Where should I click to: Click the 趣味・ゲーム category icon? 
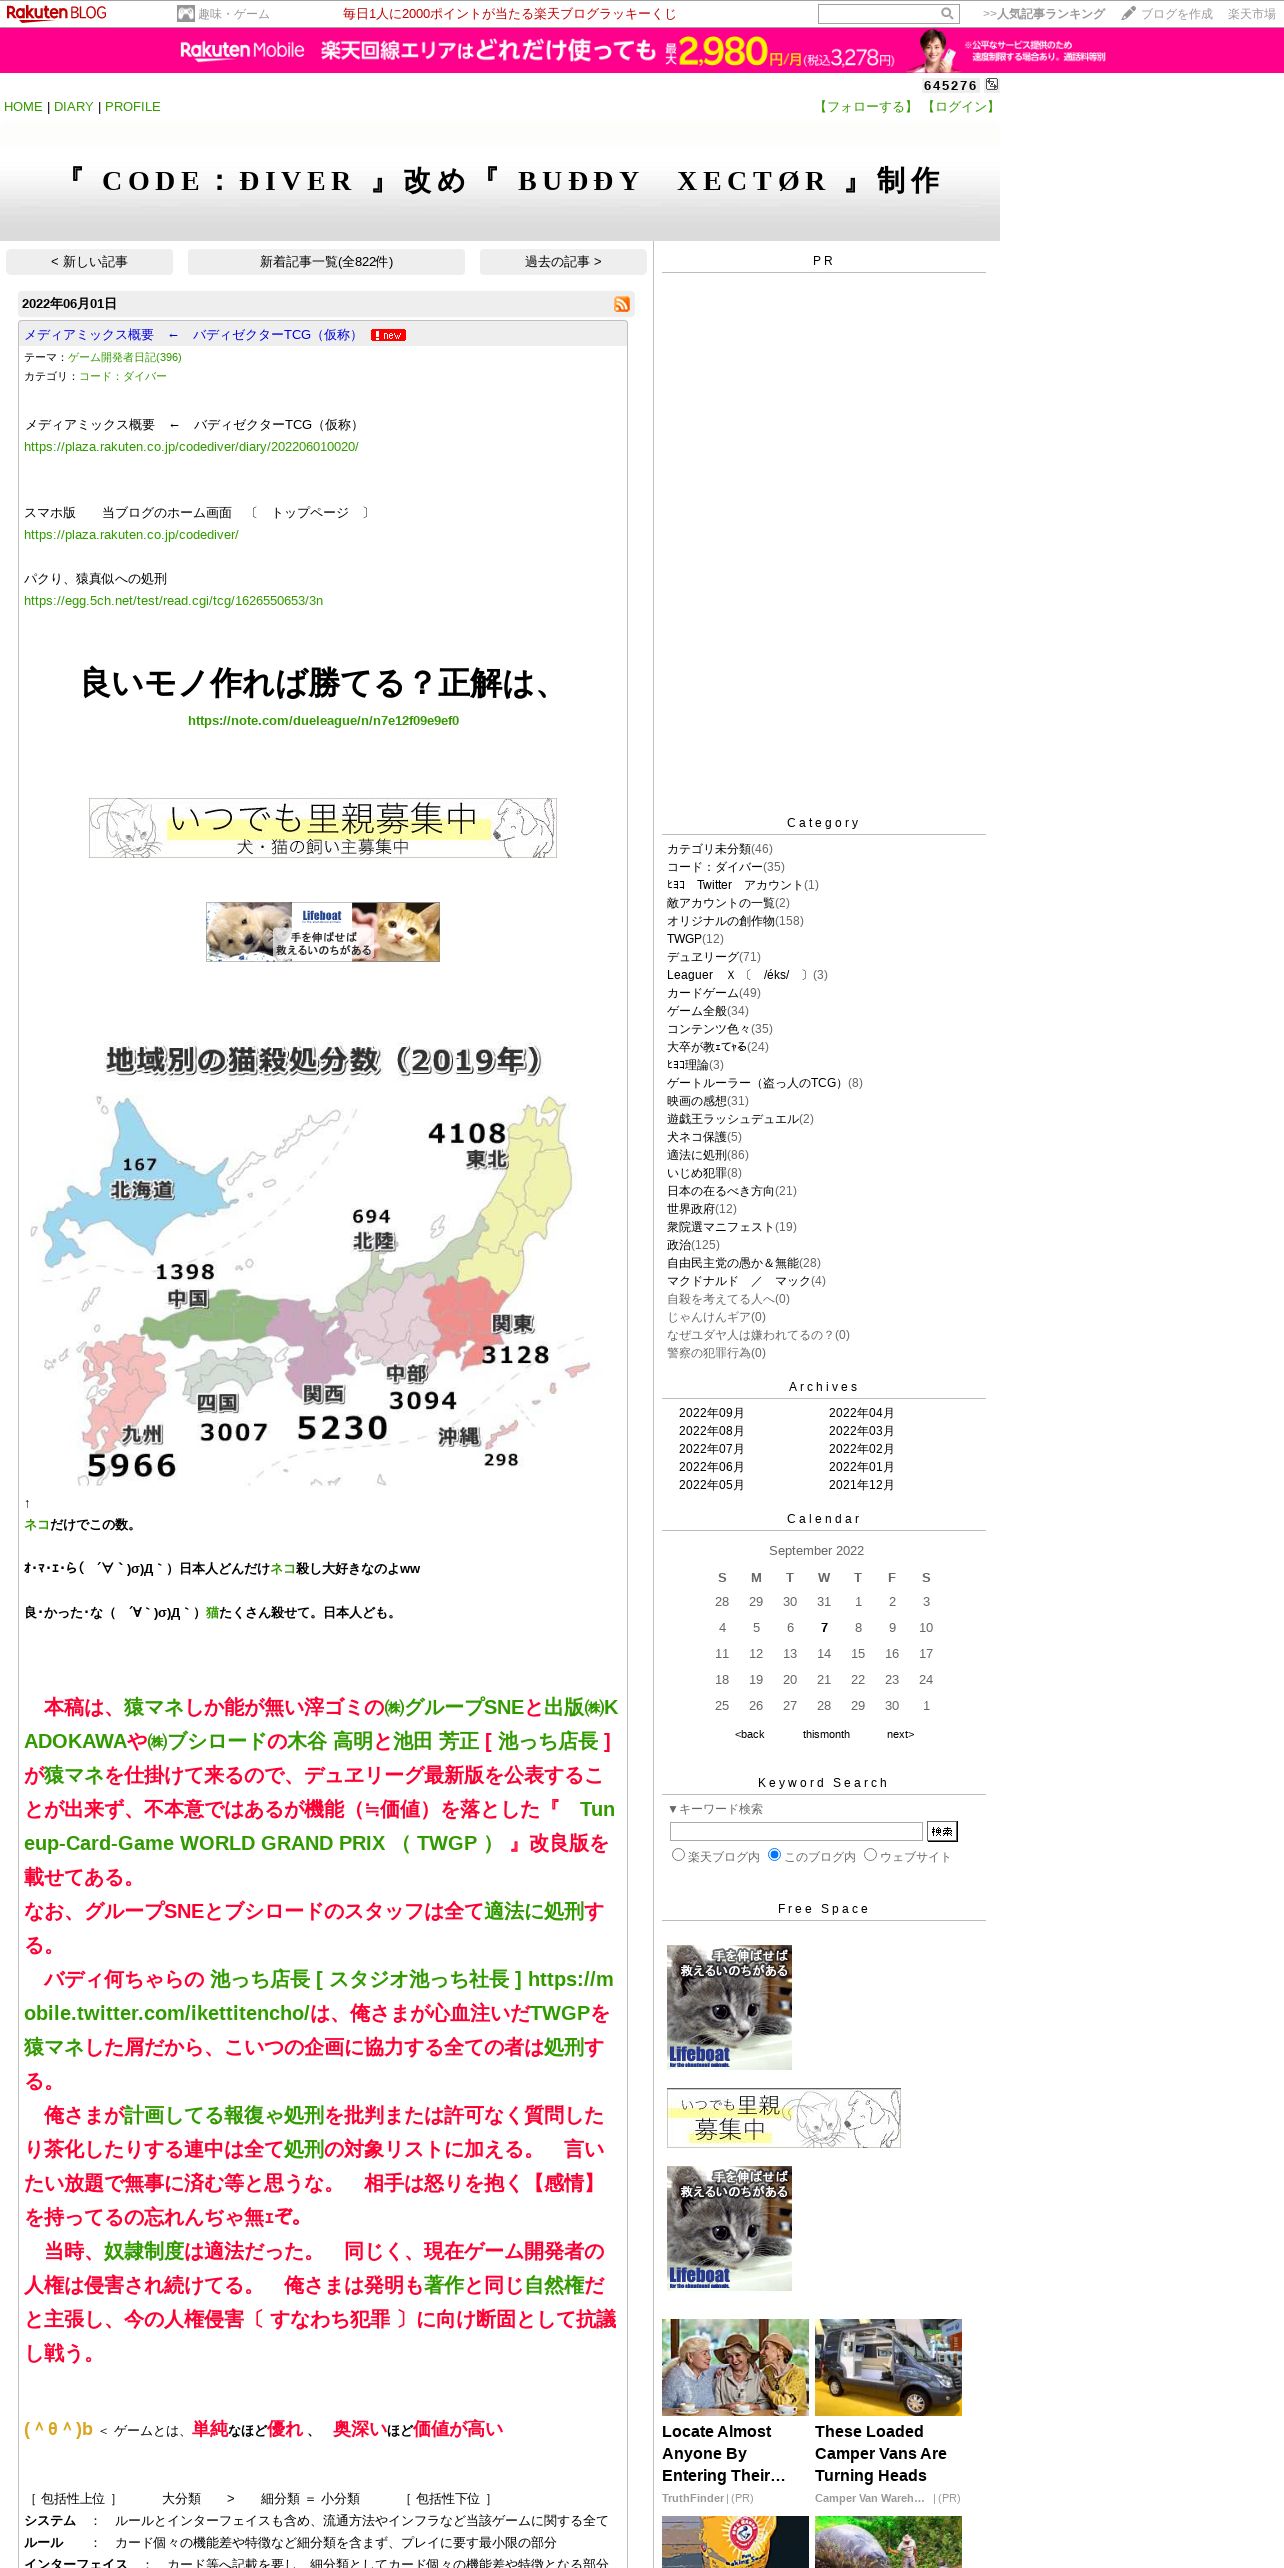185,14
